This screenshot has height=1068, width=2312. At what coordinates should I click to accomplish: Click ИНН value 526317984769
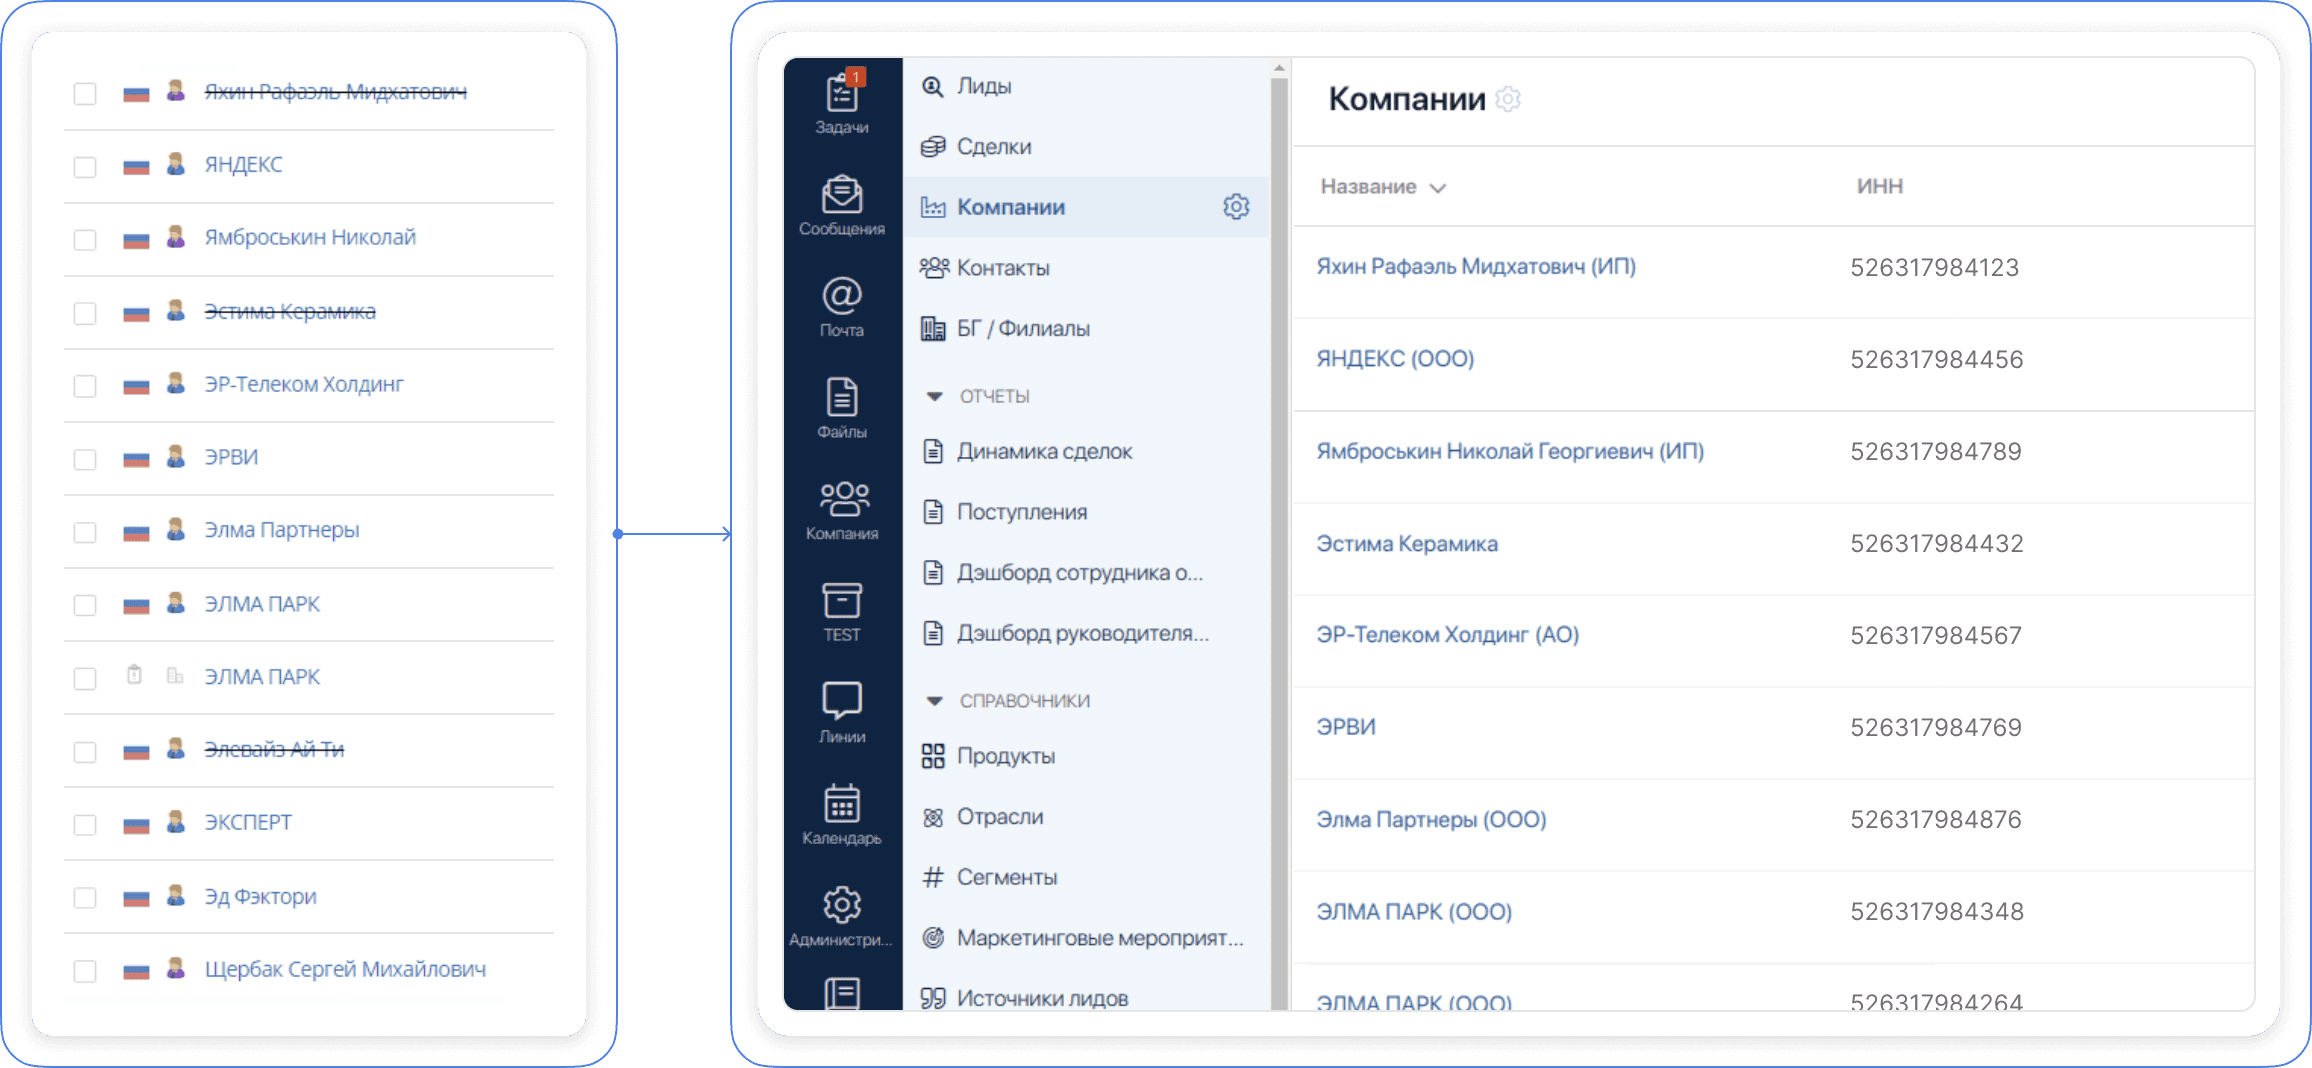coord(1936,728)
